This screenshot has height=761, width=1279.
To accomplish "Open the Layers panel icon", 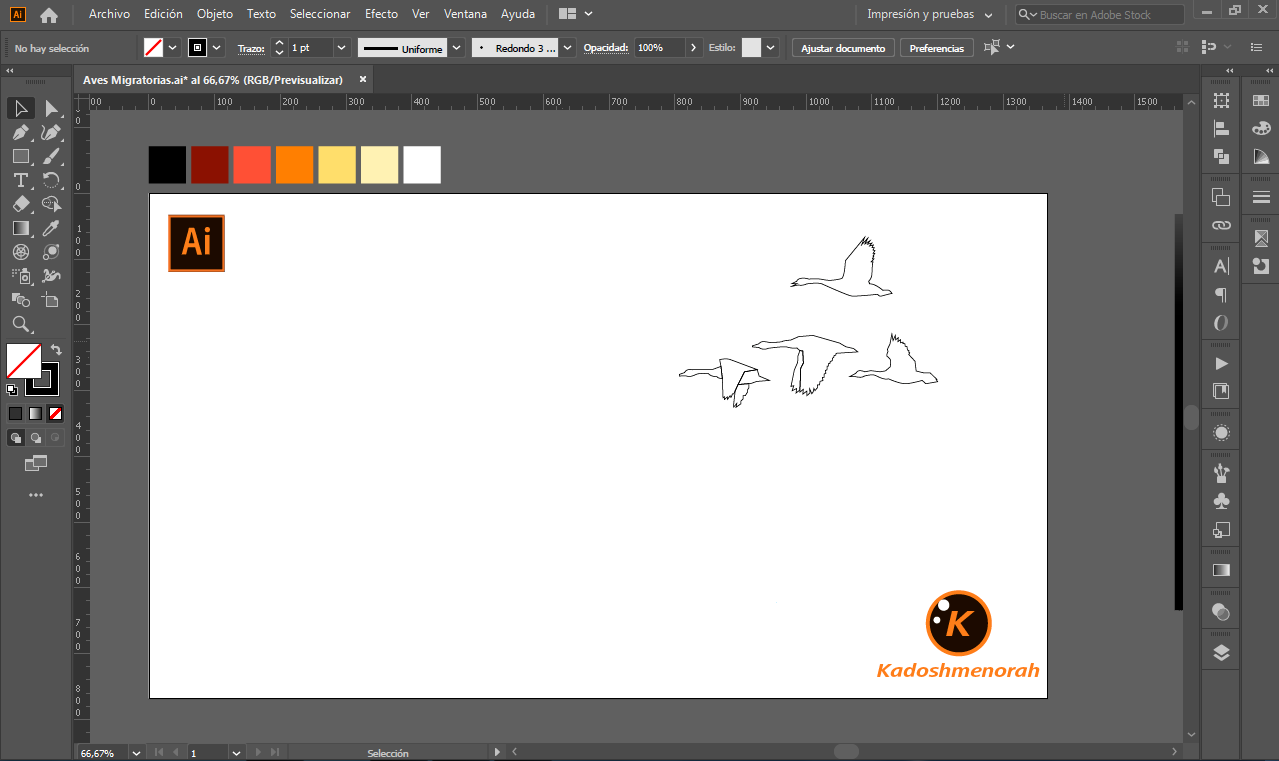I will [x=1221, y=653].
